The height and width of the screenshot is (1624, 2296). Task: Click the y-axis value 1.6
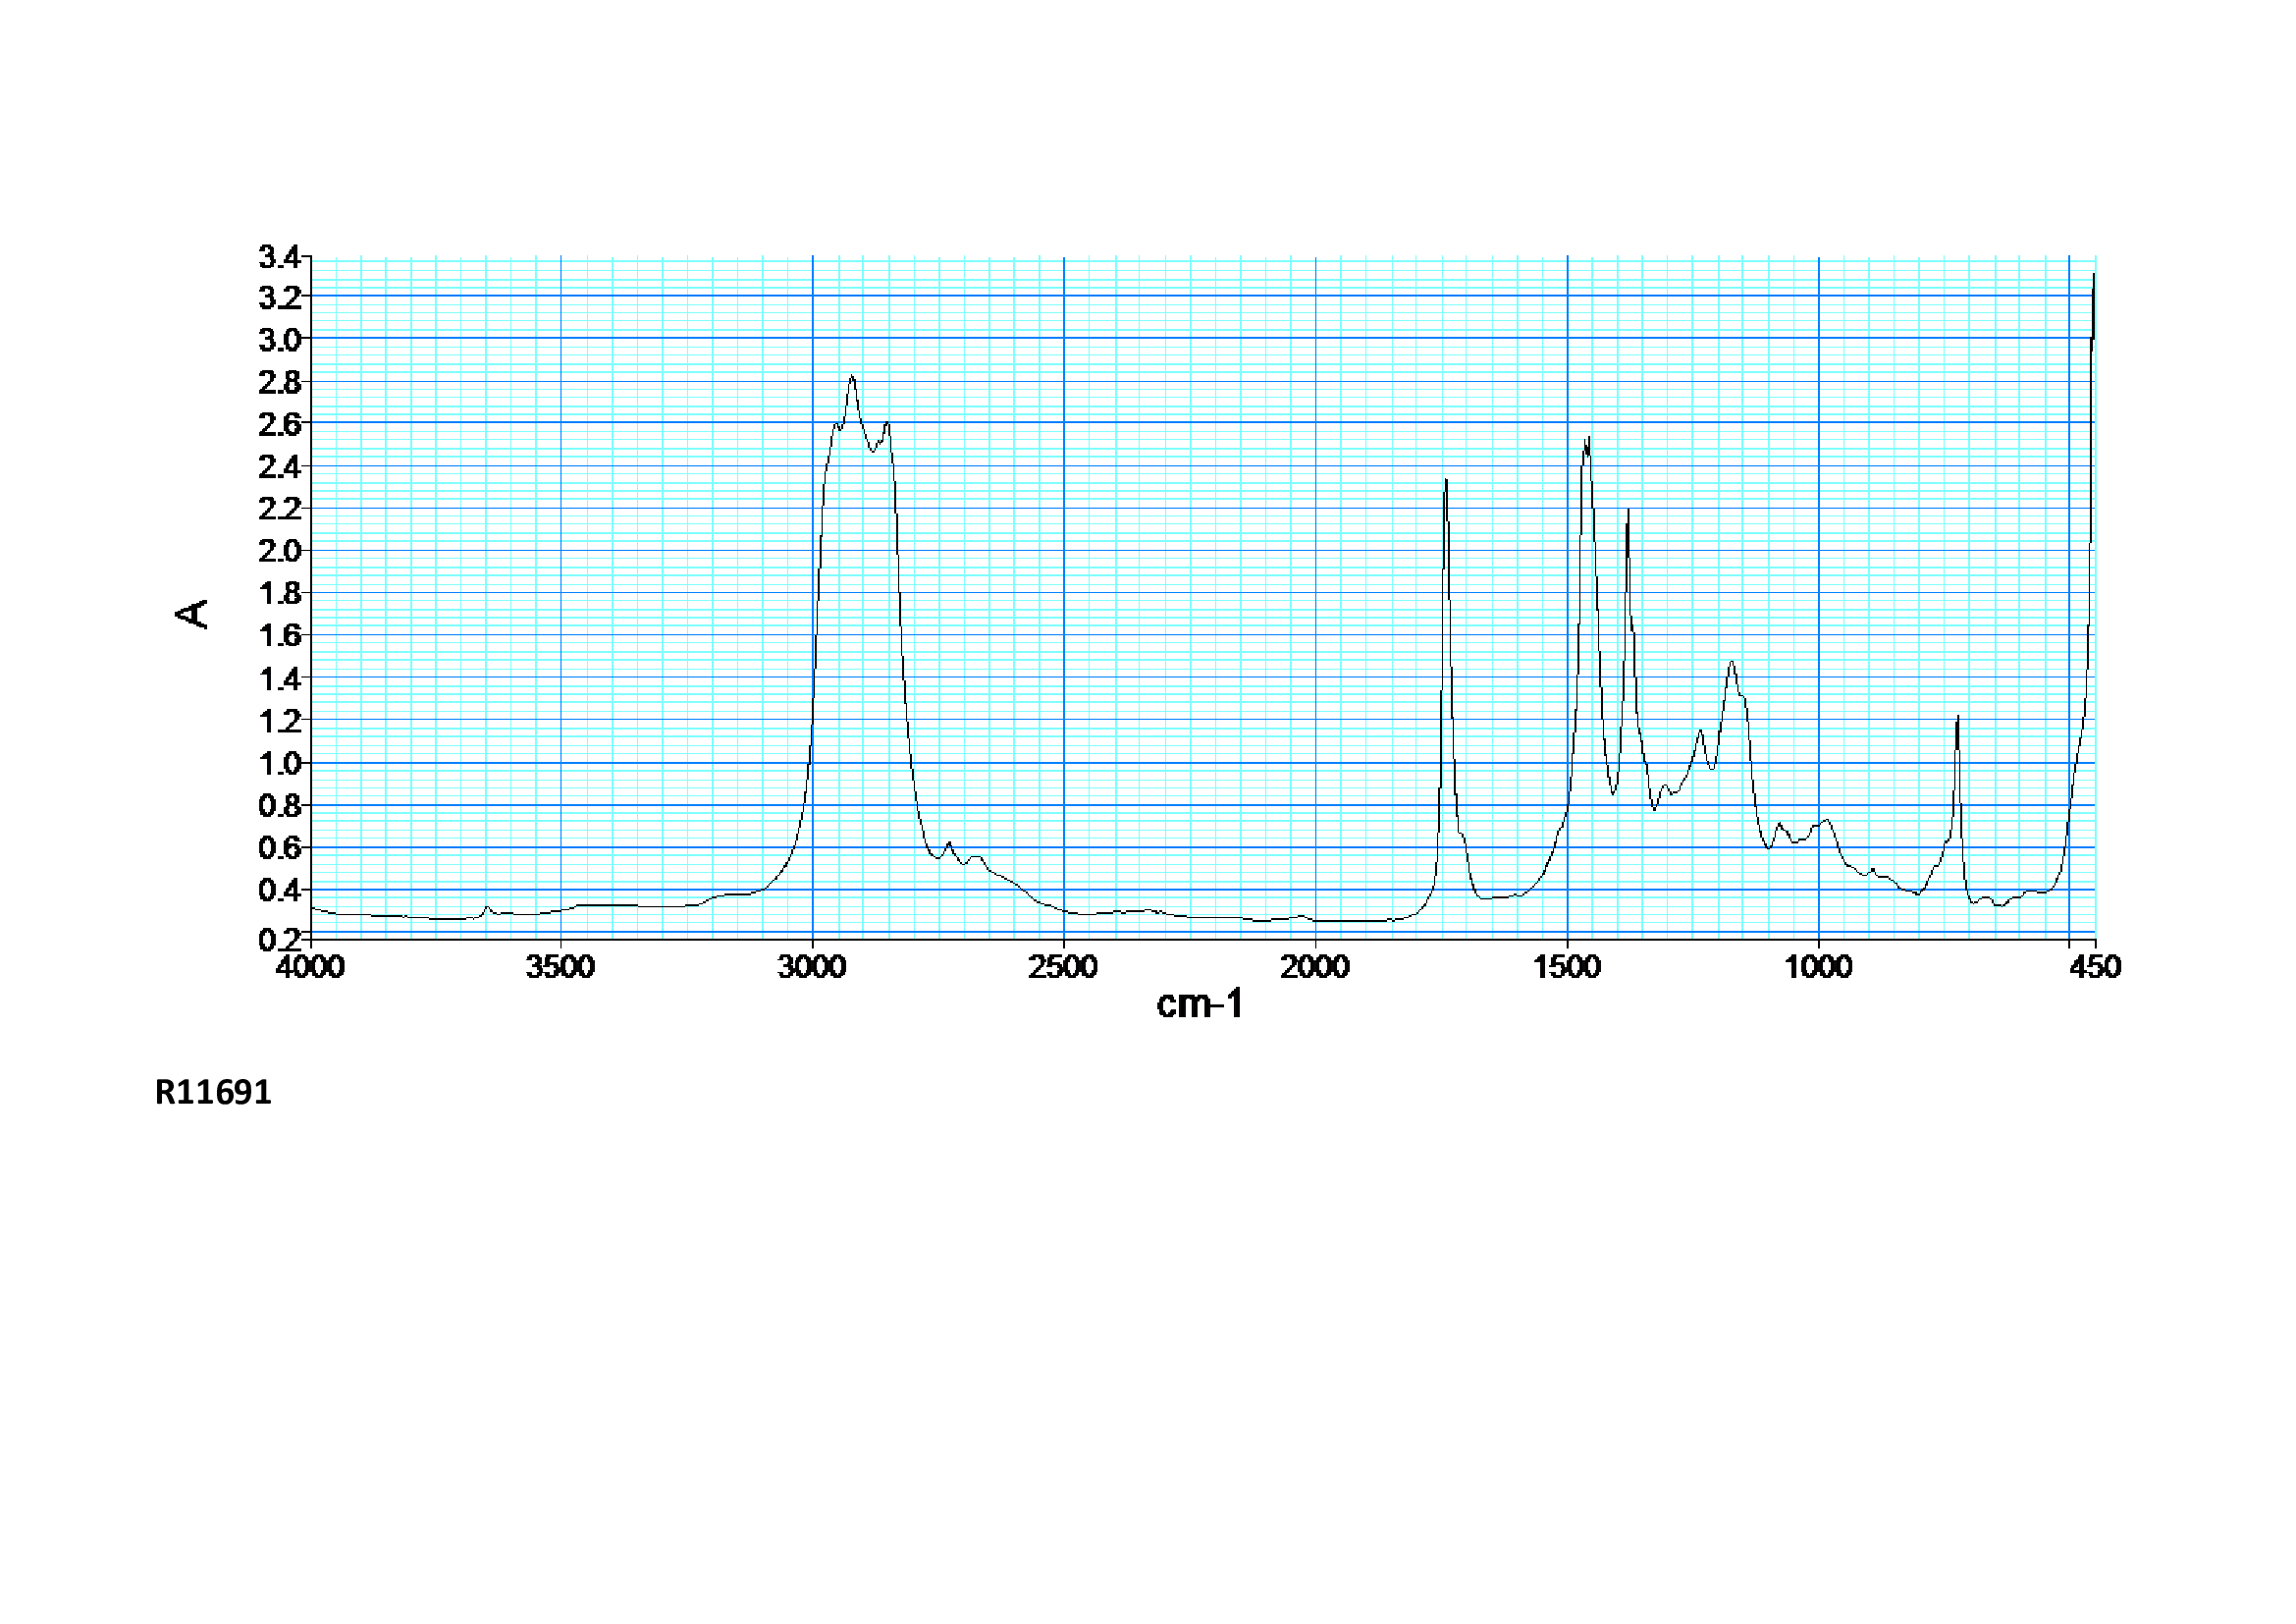[279, 635]
